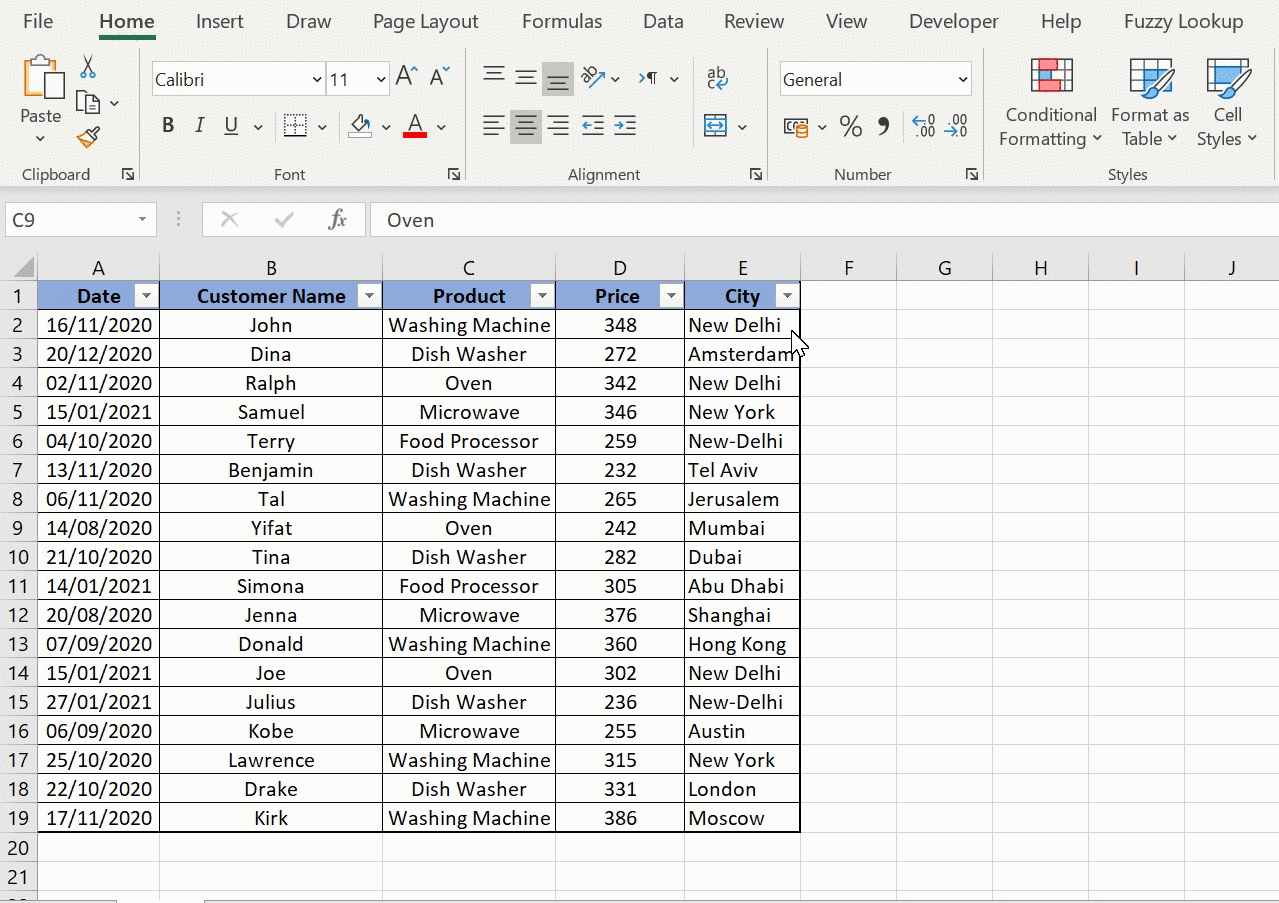Click the Name Box showing C9
Image resolution: width=1279 pixels, height=903 pixels.
(x=70, y=220)
